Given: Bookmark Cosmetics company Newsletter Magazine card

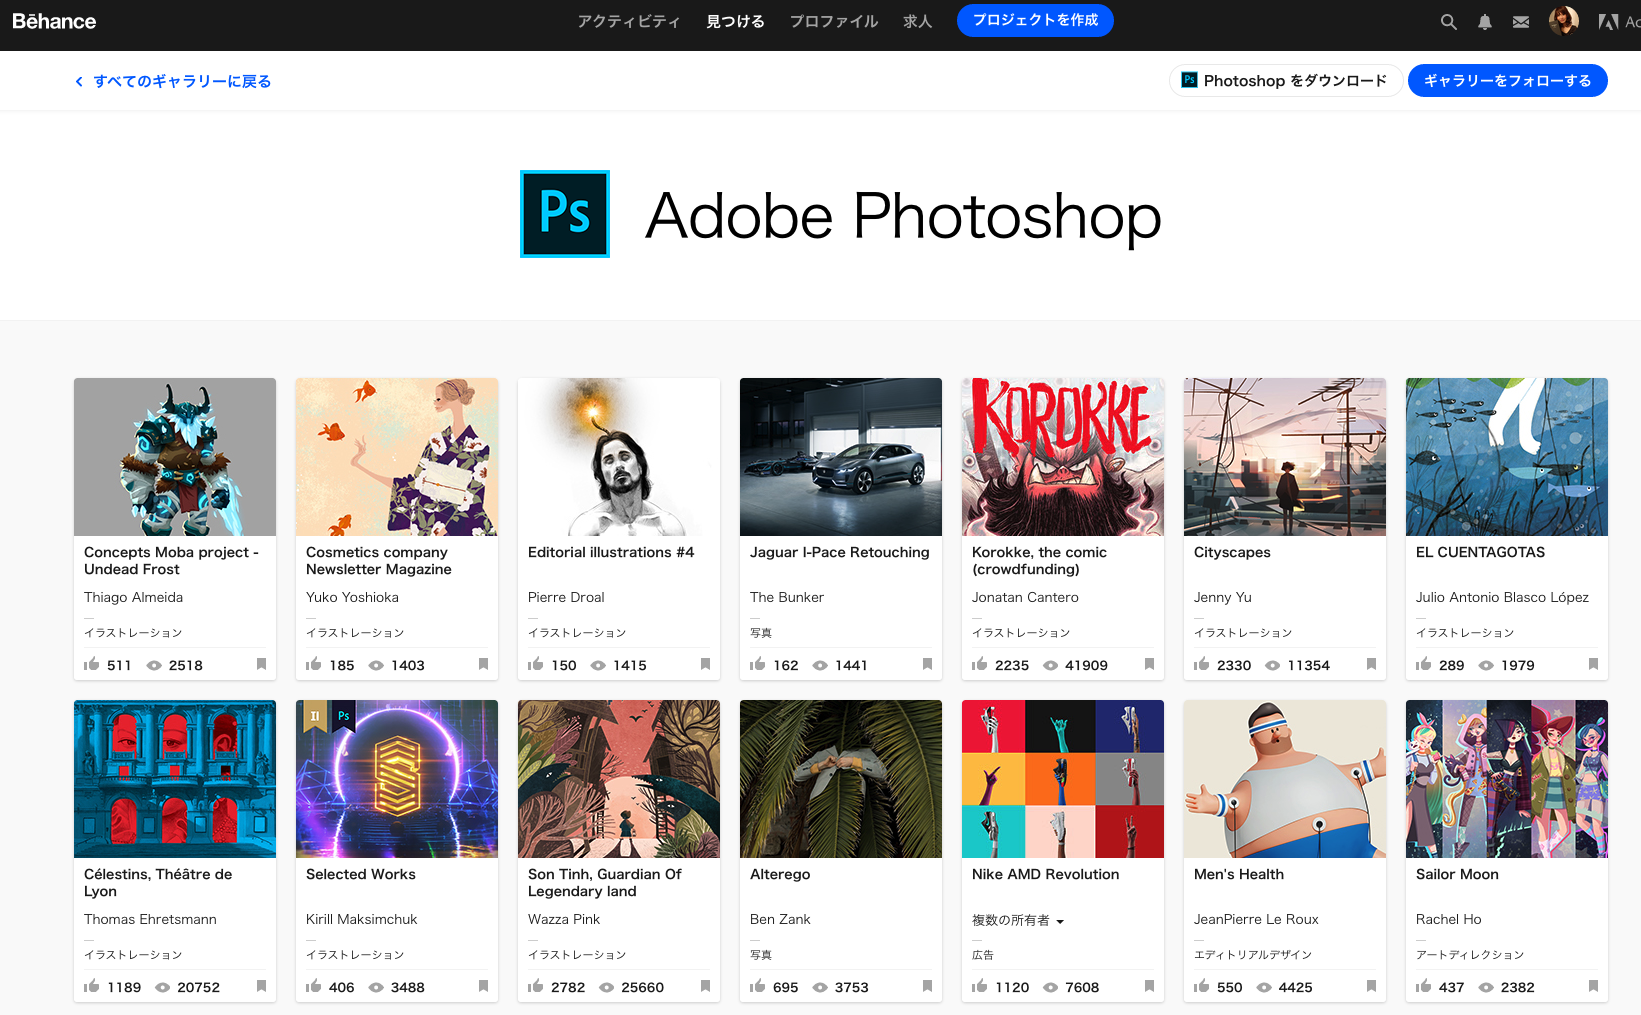Looking at the screenshot, I should click(483, 664).
